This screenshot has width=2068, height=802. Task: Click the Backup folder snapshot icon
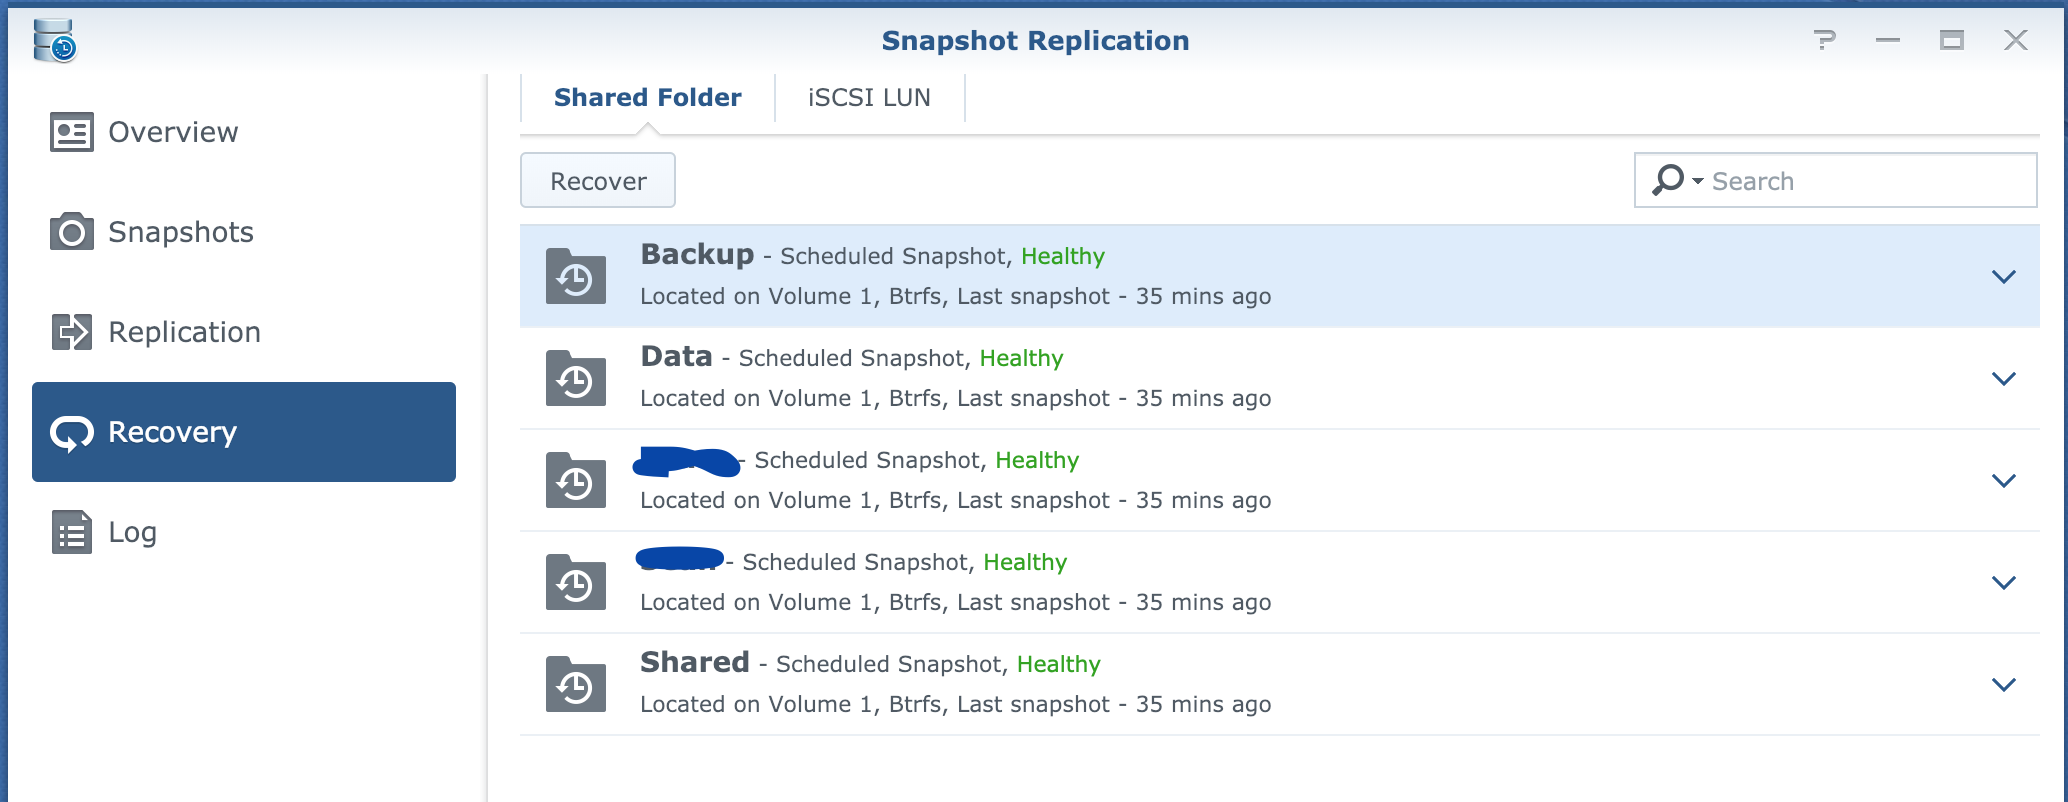coord(576,276)
